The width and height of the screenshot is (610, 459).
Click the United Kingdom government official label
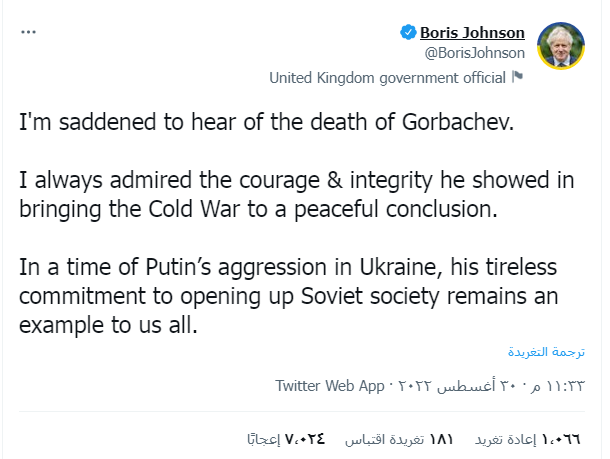pyautogui.click(x=388, y=76)
